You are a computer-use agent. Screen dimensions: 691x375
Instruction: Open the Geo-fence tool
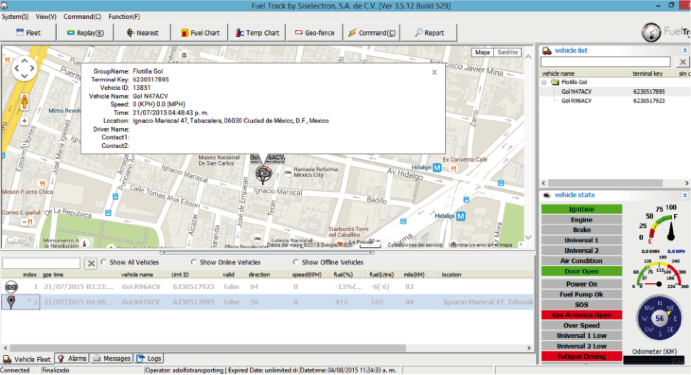coord(315,33)
